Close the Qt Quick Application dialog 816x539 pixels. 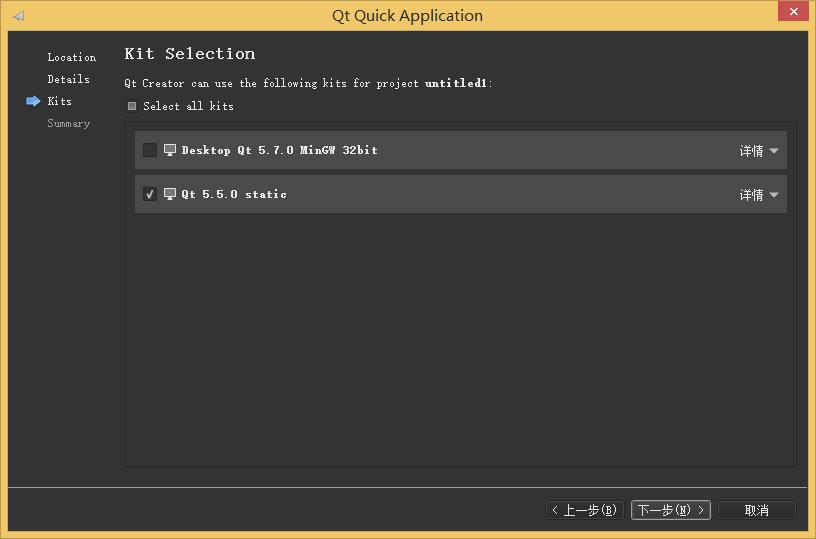[793, 11]
